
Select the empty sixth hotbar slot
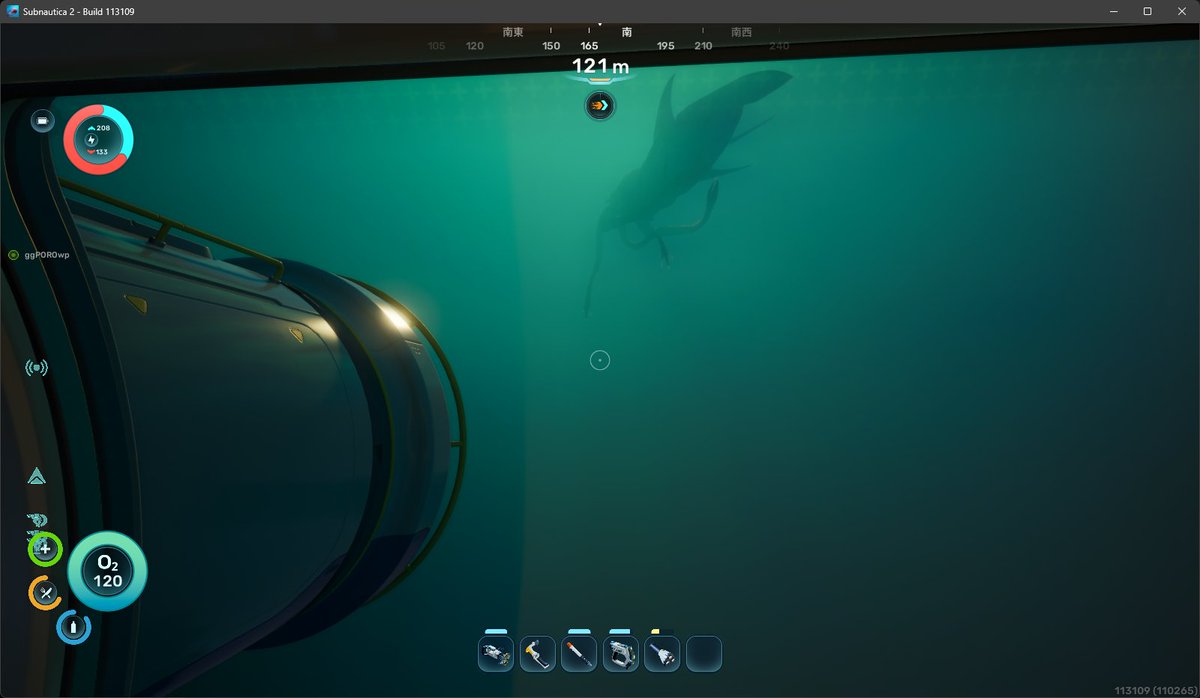pyautogui.click(x=703, y=654)
